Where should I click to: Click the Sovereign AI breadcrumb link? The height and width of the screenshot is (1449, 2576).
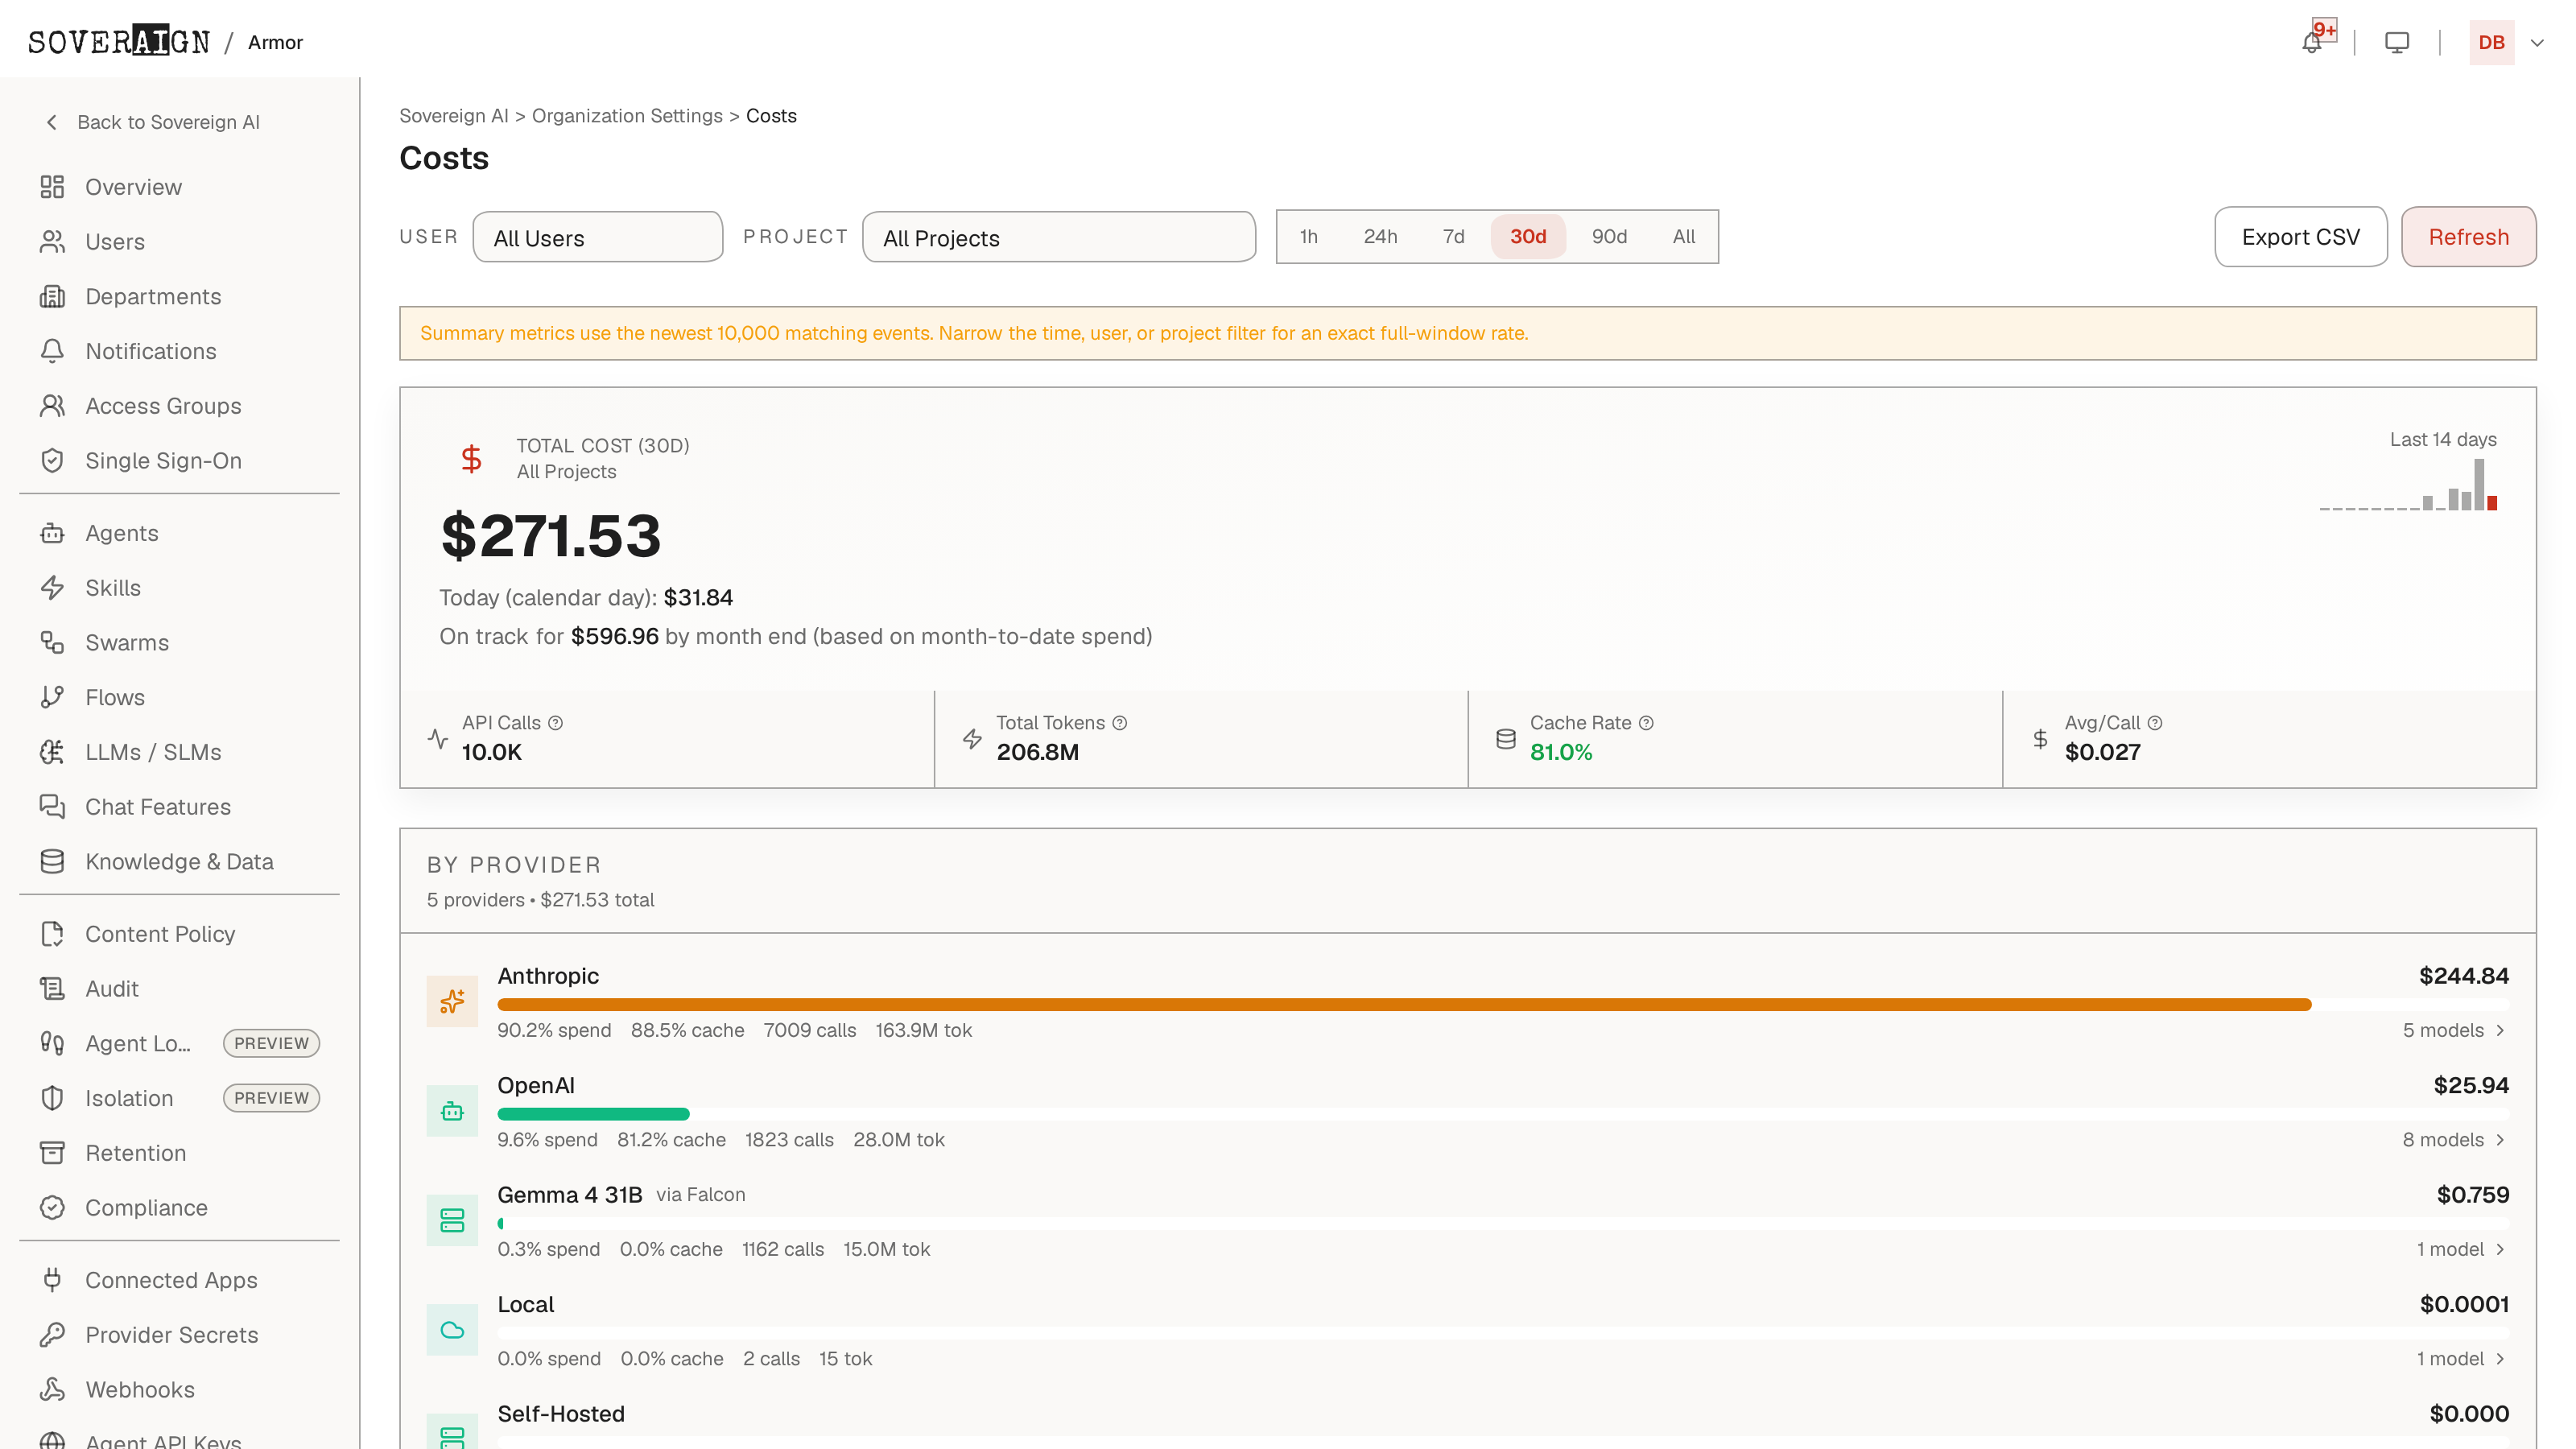tap(453, 116)
